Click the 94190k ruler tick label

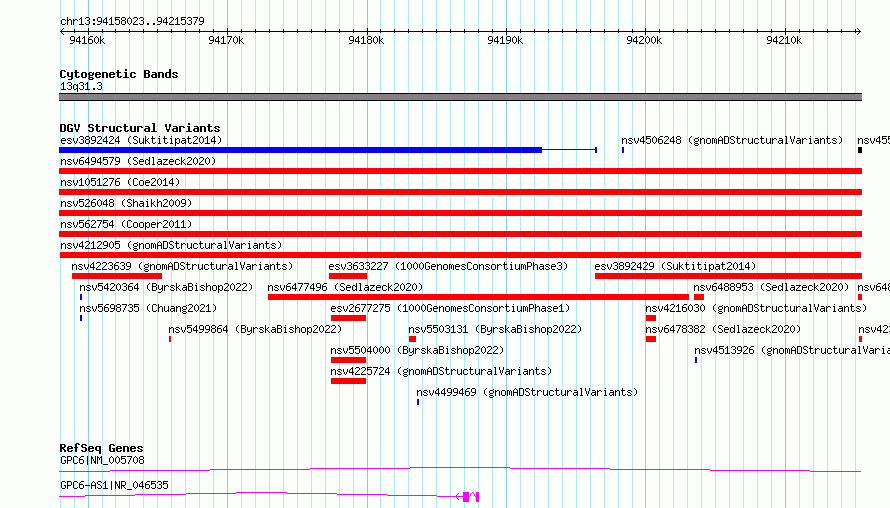pos(505,40)
